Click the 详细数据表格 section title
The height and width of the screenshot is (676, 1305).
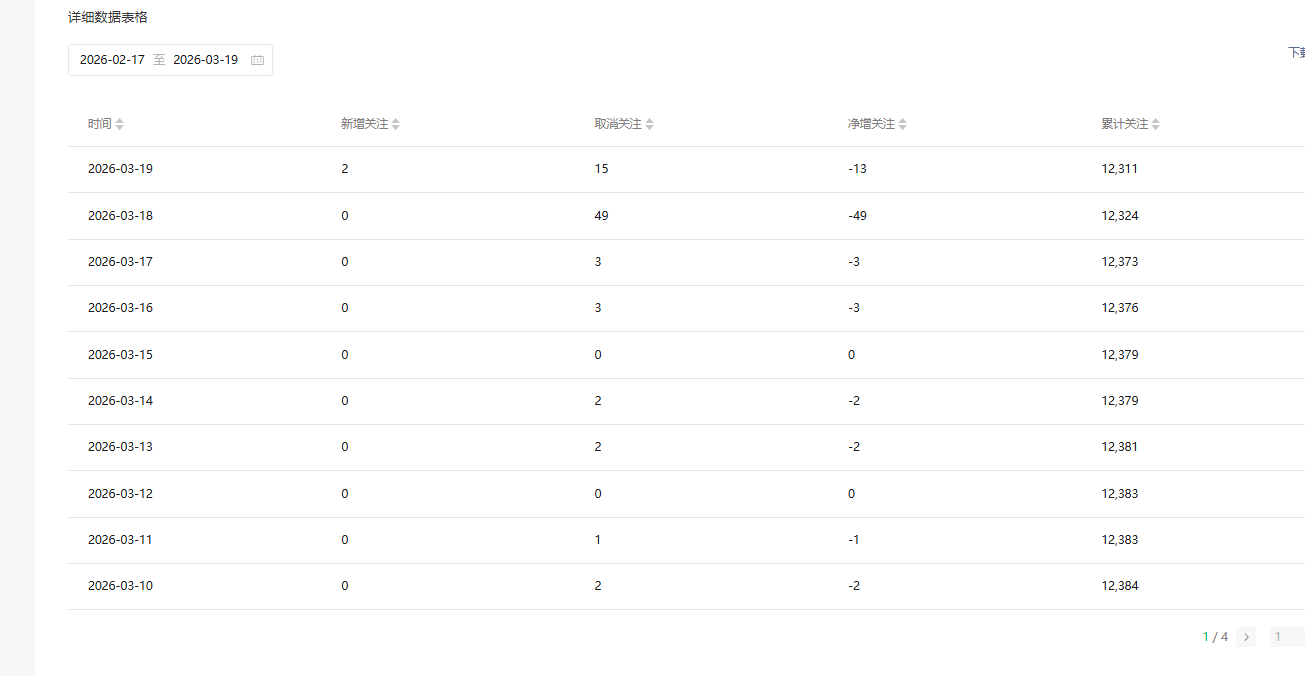click(108, 17)
